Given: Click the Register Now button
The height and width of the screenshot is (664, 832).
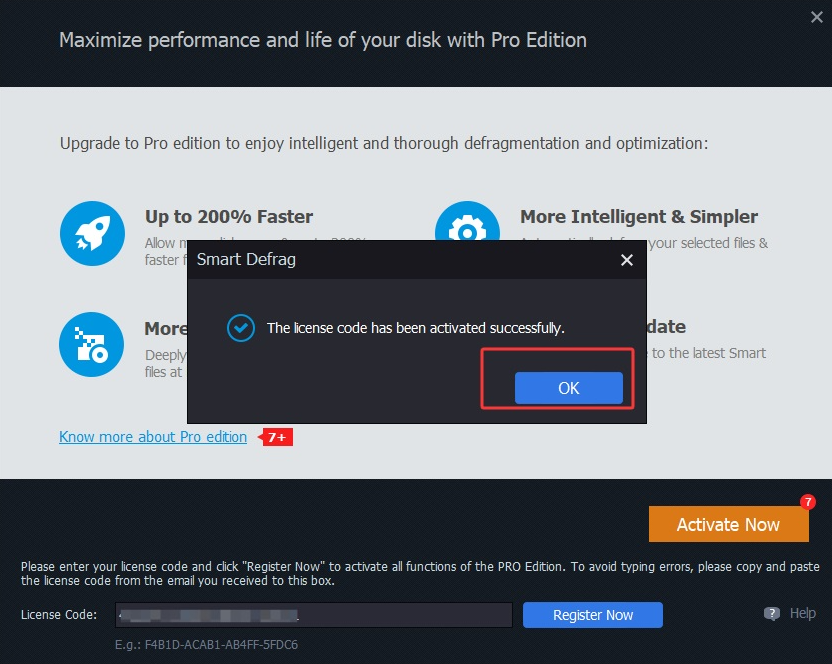Looking at the screenshot, I should click(592, 615).
